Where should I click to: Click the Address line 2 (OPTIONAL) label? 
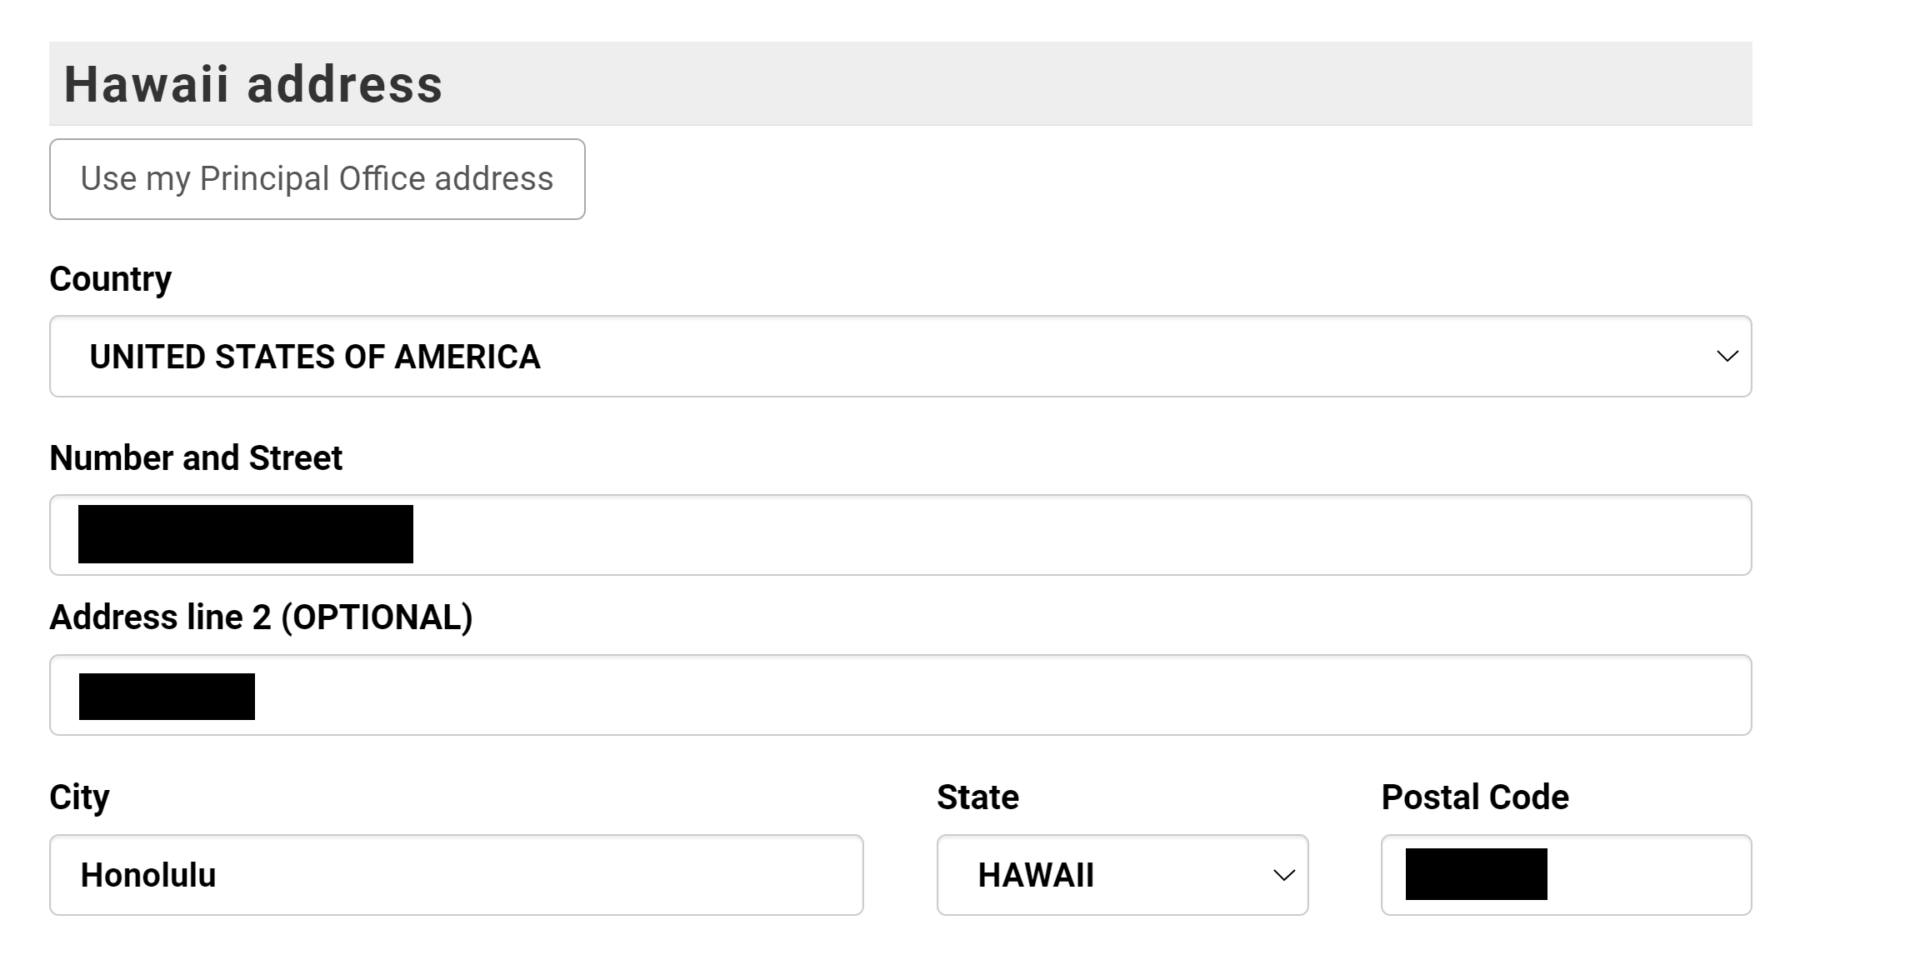[x=261, y=617]
